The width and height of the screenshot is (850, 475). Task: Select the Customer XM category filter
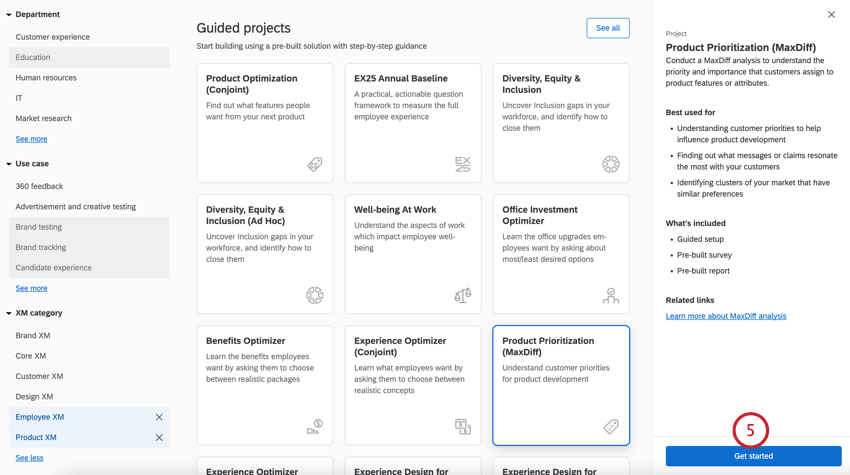coord(39,376)
